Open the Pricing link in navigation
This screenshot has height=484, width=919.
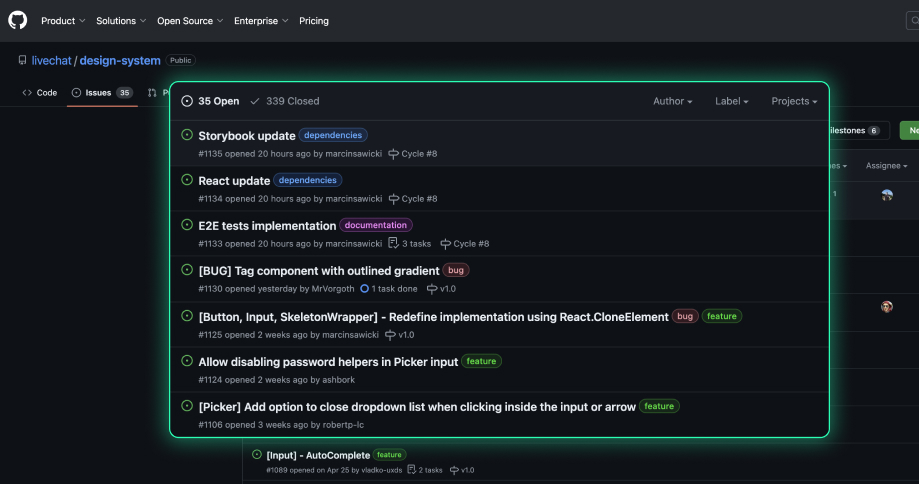[x=314, y=21]
